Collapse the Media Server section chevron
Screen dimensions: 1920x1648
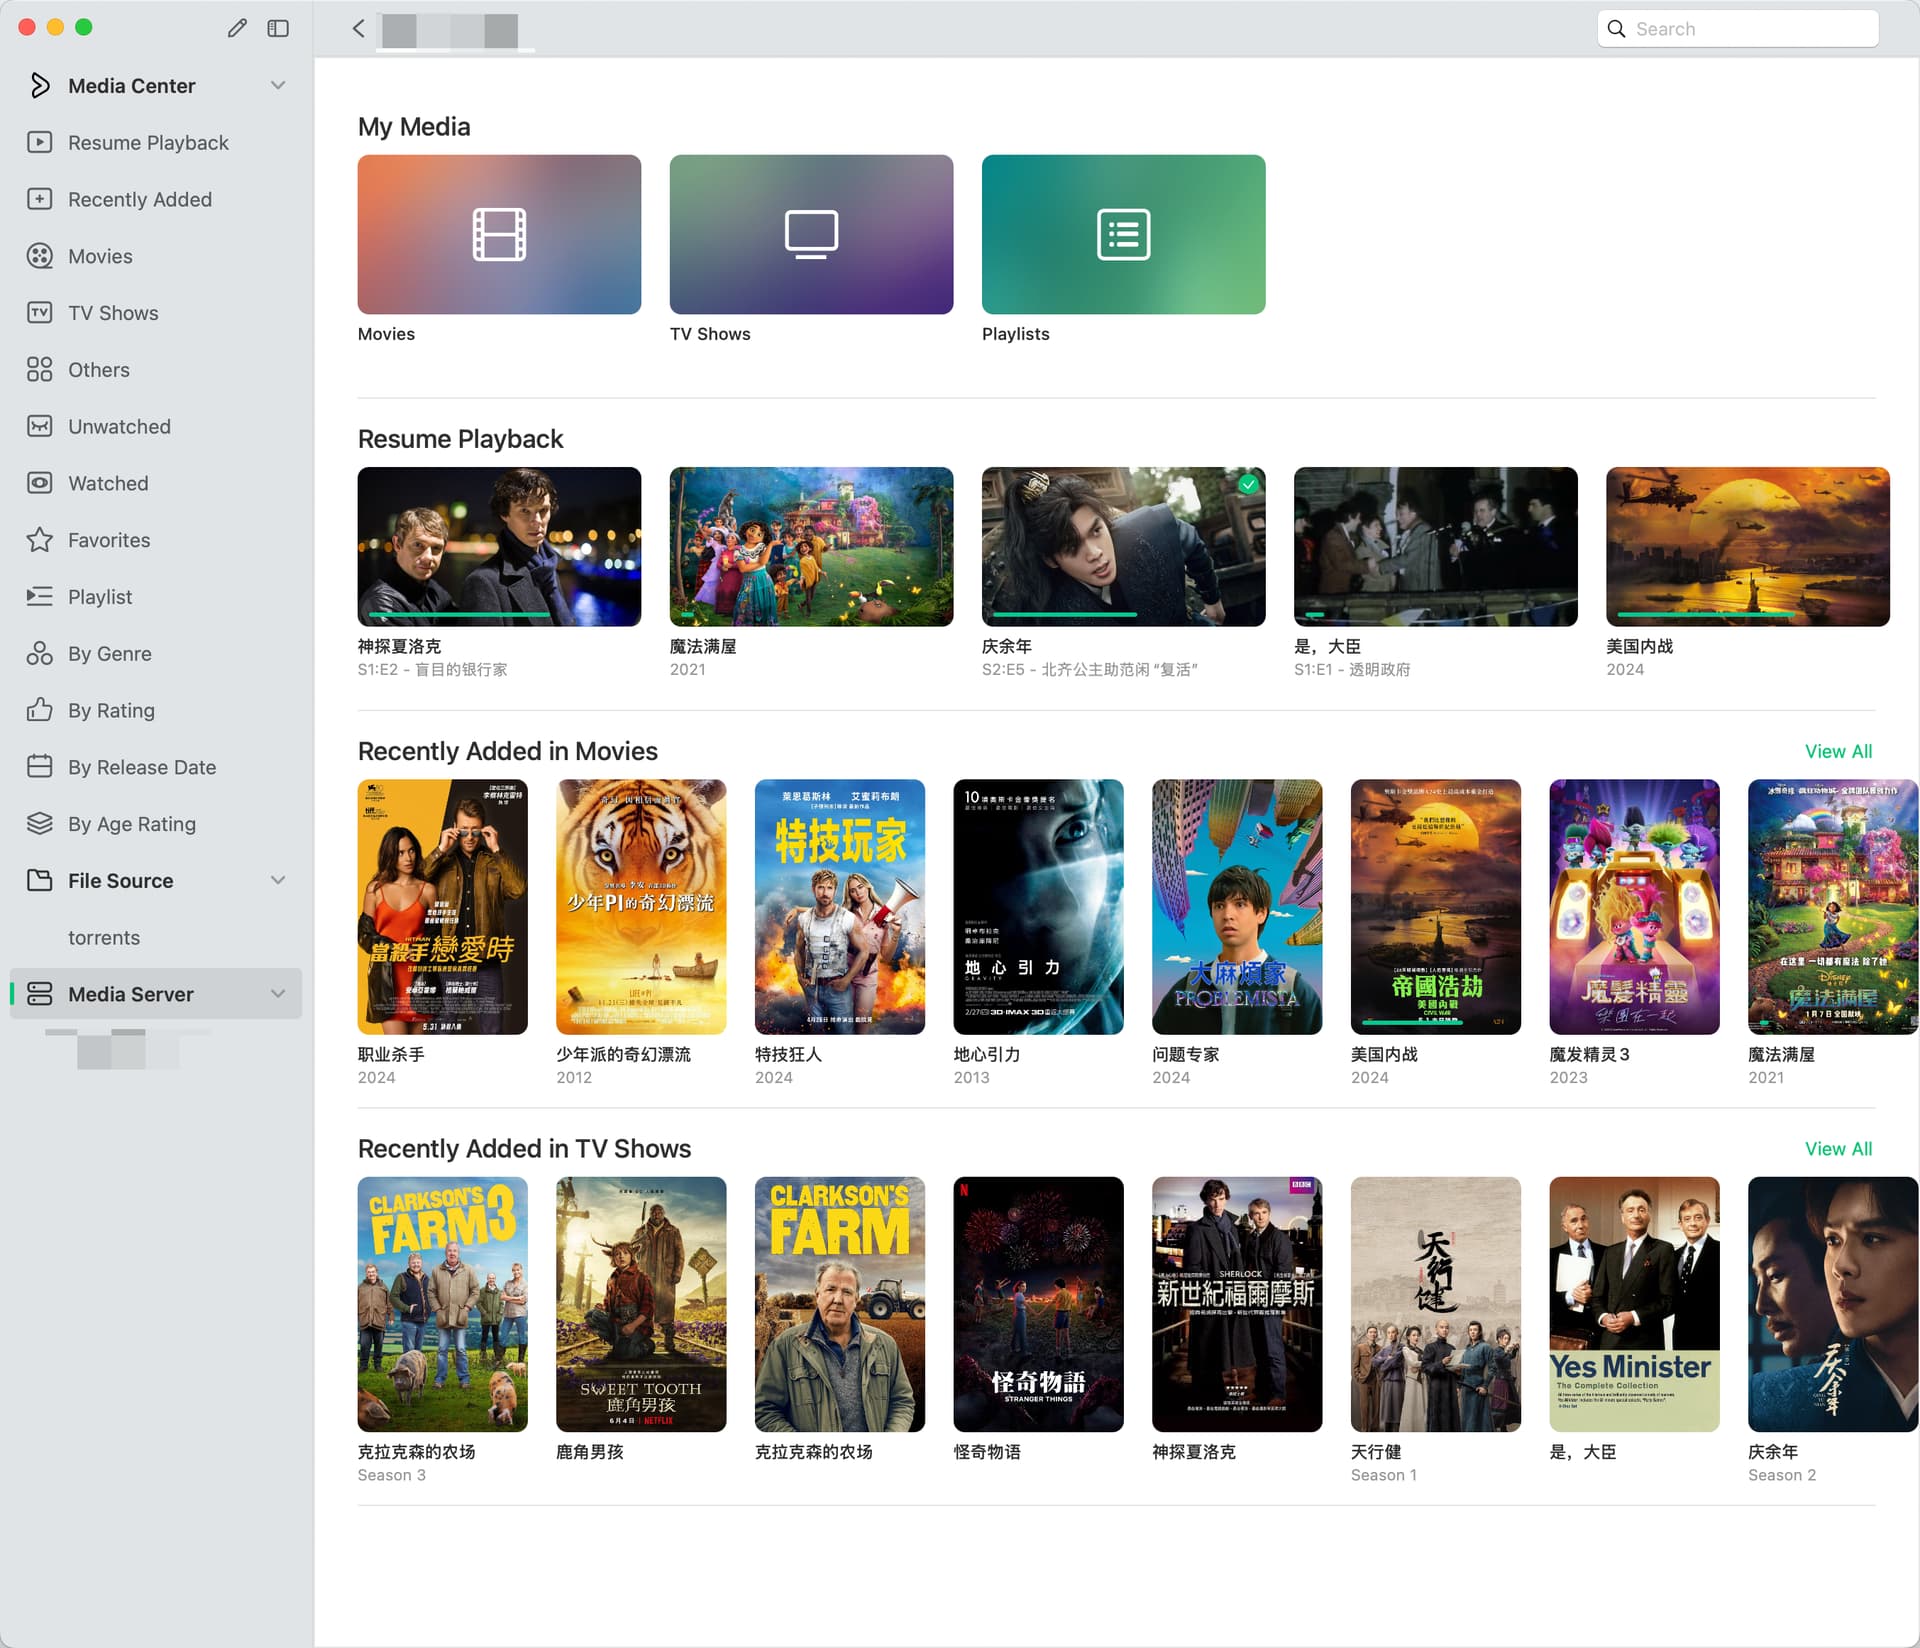[x=278, y=993]
